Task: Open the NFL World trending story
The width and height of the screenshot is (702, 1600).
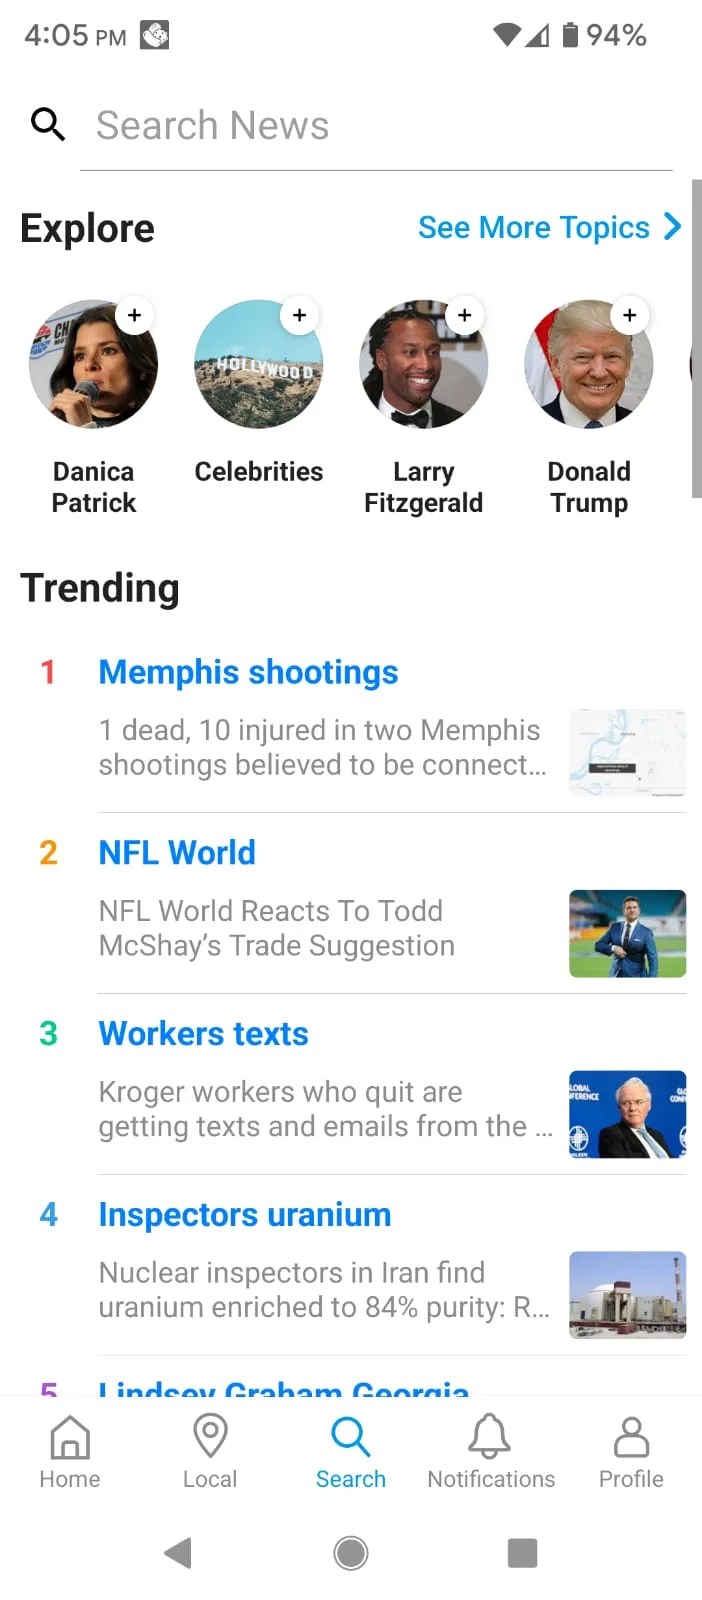Action: (177, 852)
